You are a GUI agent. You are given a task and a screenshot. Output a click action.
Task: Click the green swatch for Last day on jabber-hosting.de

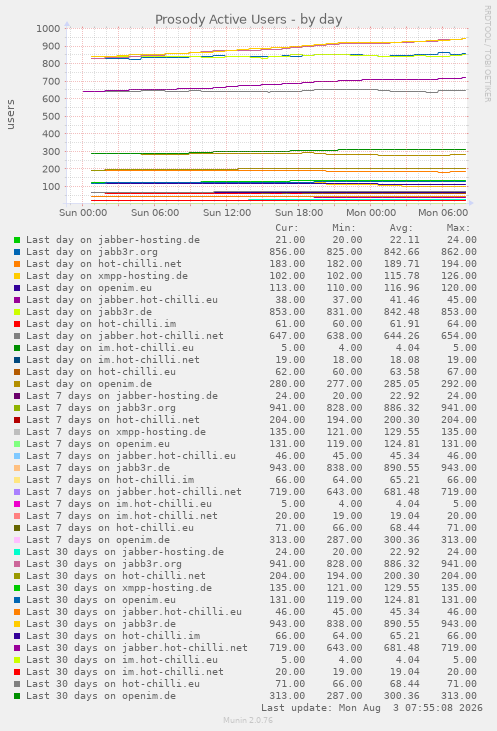click(17, 240)
